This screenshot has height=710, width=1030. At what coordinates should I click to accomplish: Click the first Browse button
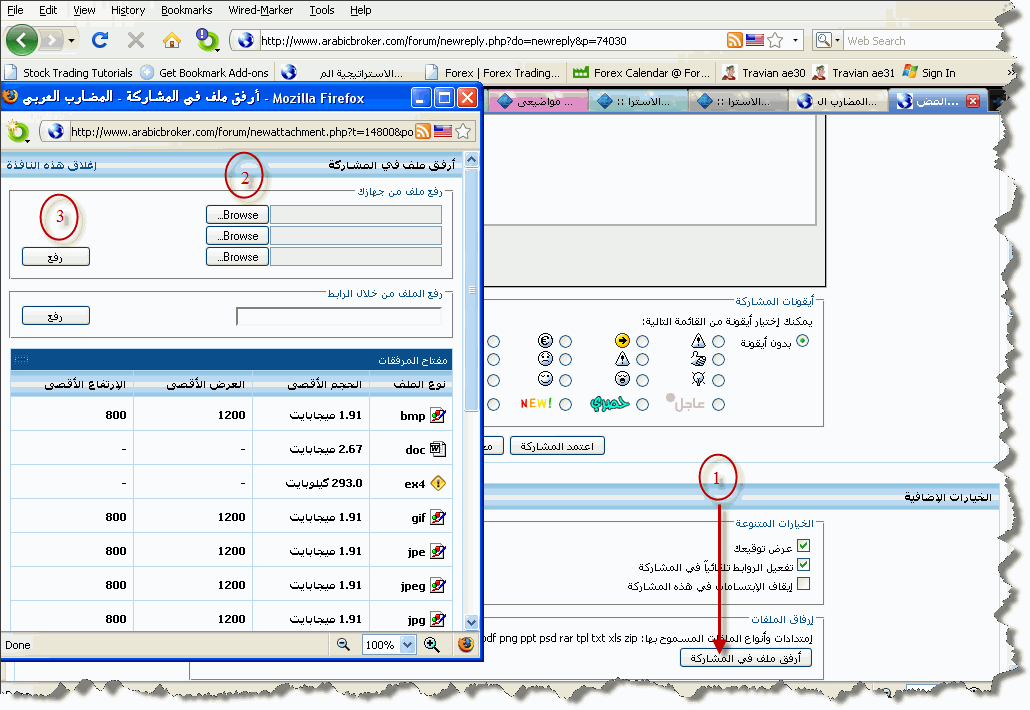237,214
